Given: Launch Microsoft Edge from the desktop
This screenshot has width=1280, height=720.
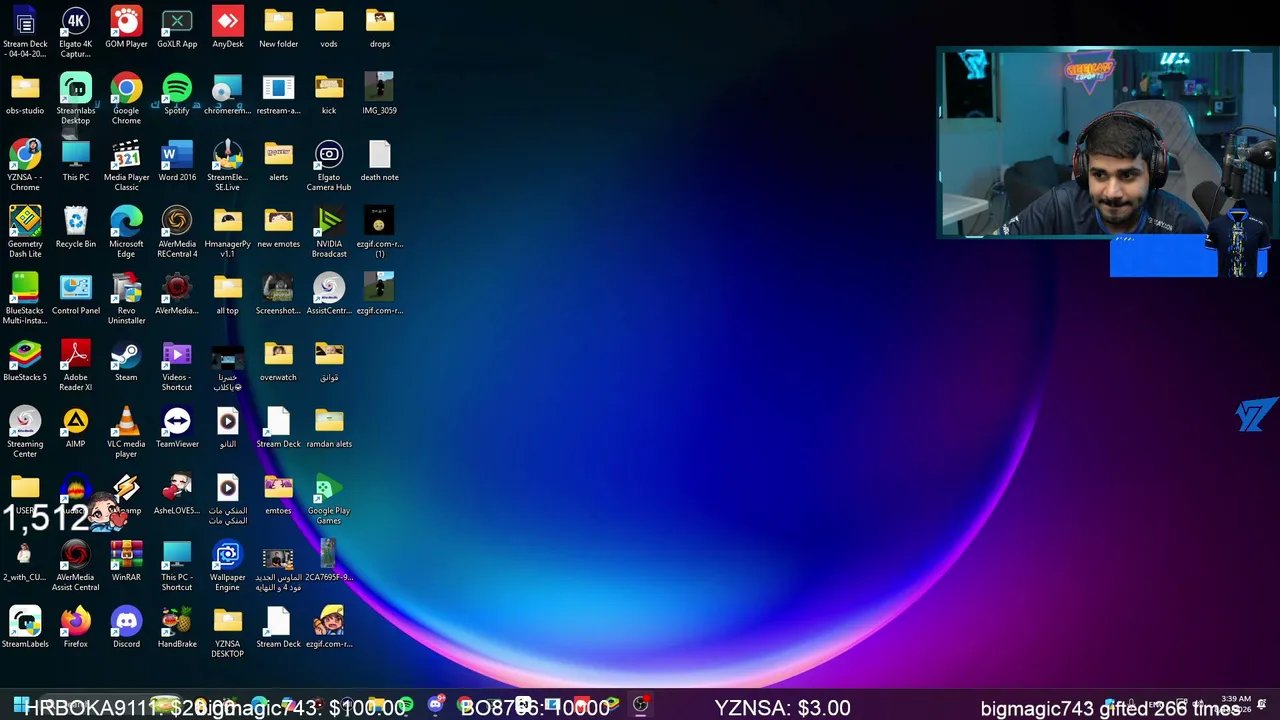Looking at the screenshot, I should [126, 232].
